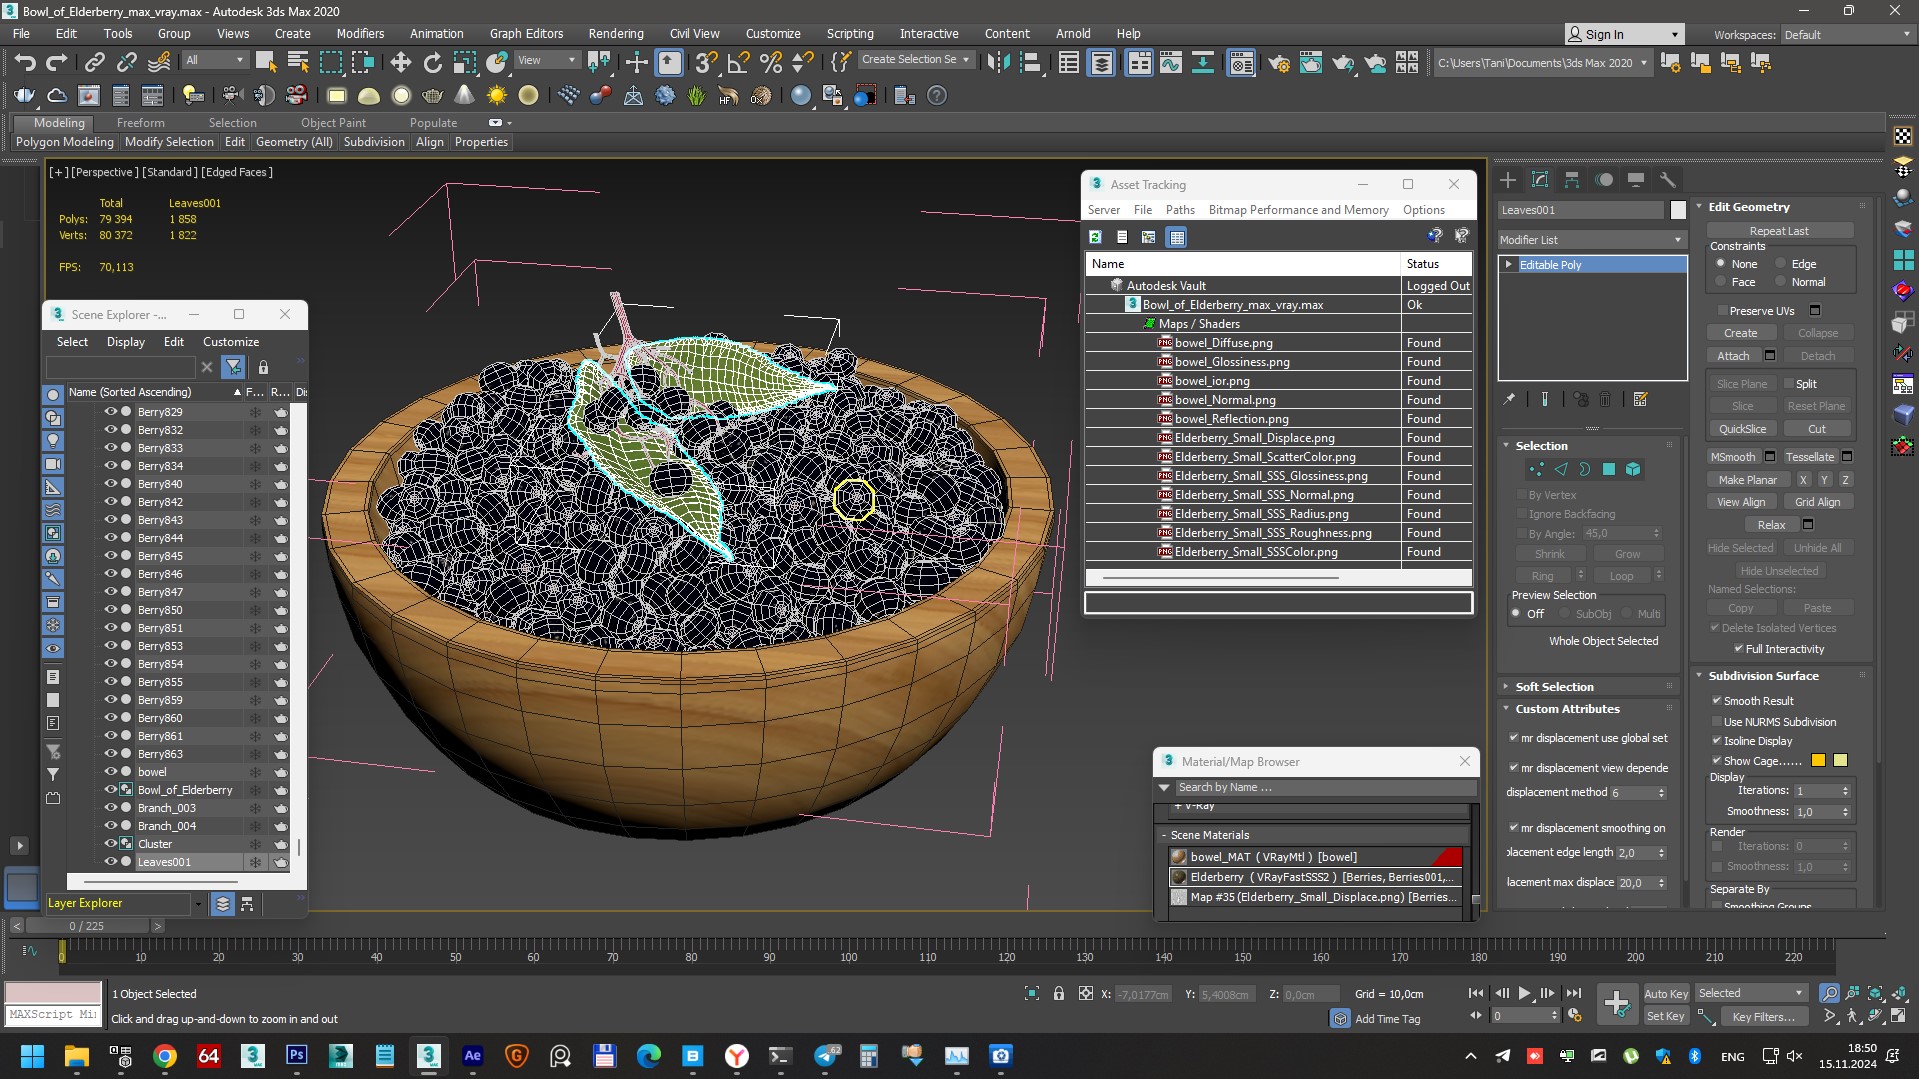The image size is (1919, 1079).
Task: Click the Redo arrow in main toolbar
Action: point(57,62)
